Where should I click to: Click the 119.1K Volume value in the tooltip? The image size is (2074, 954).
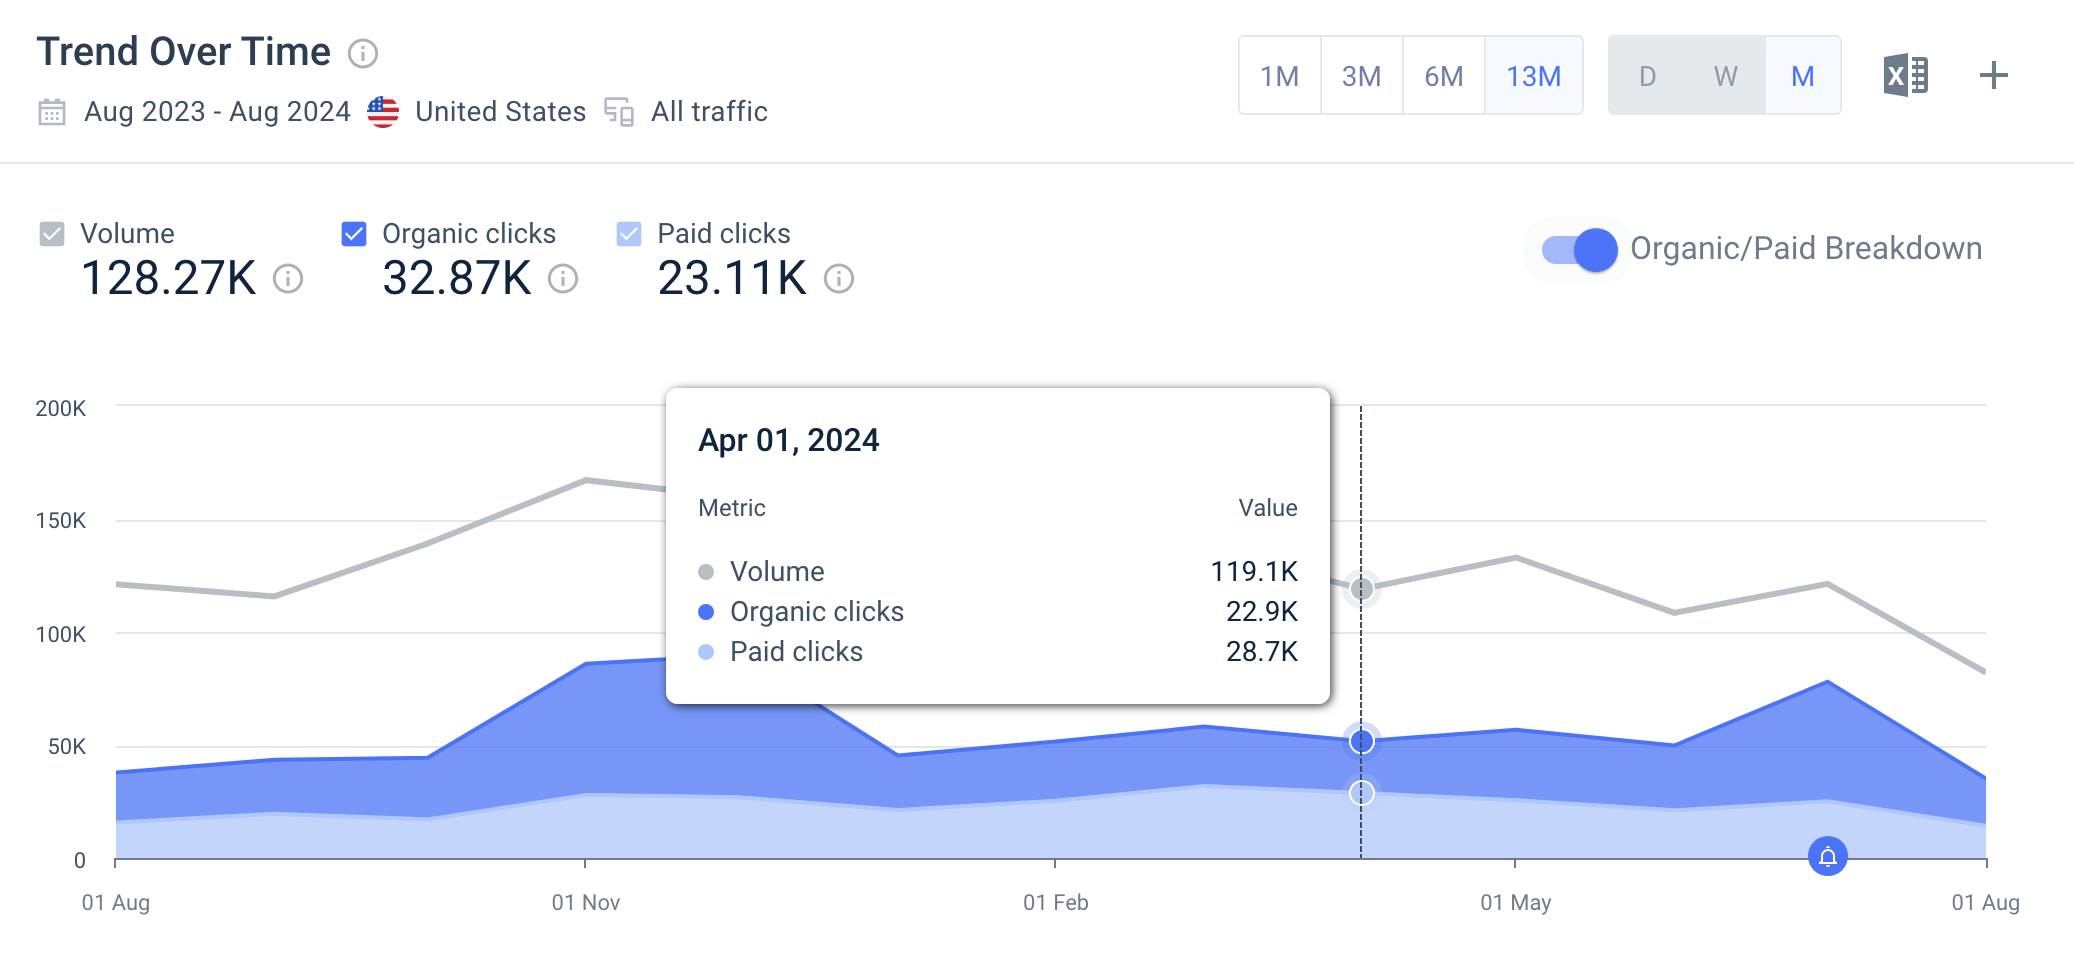[1254, 571]
